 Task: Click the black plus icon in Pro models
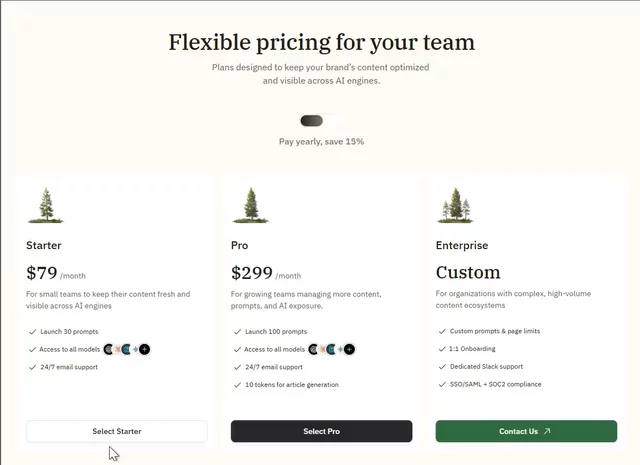click(x=349, y=349)
